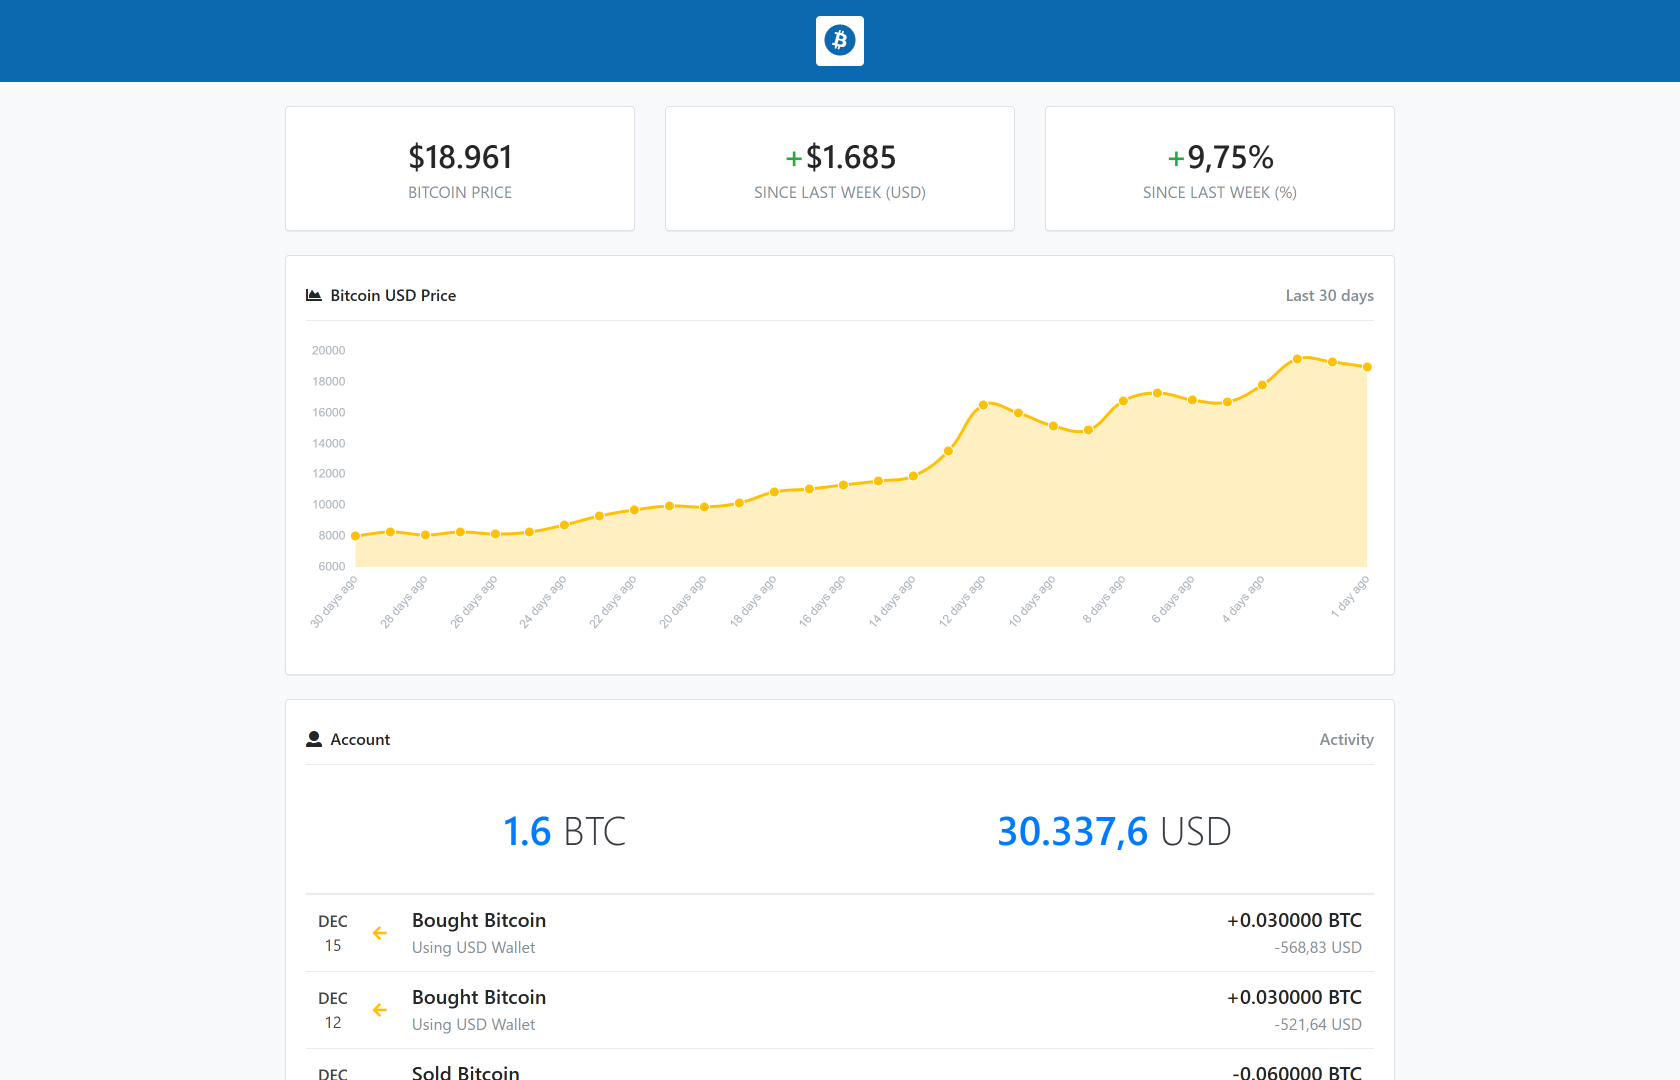
Task: Select the Bitcoin Price card showing $18.961
Action: [x=460, y=168]
